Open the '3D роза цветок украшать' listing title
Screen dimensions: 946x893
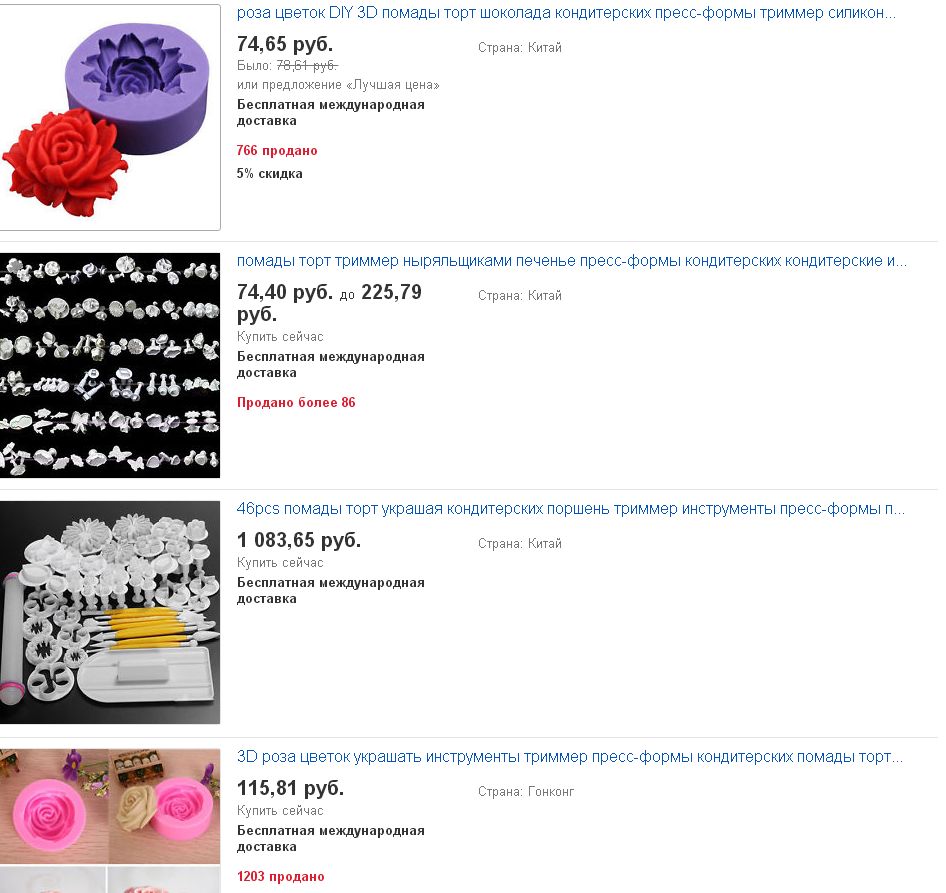tap(570, 757)
